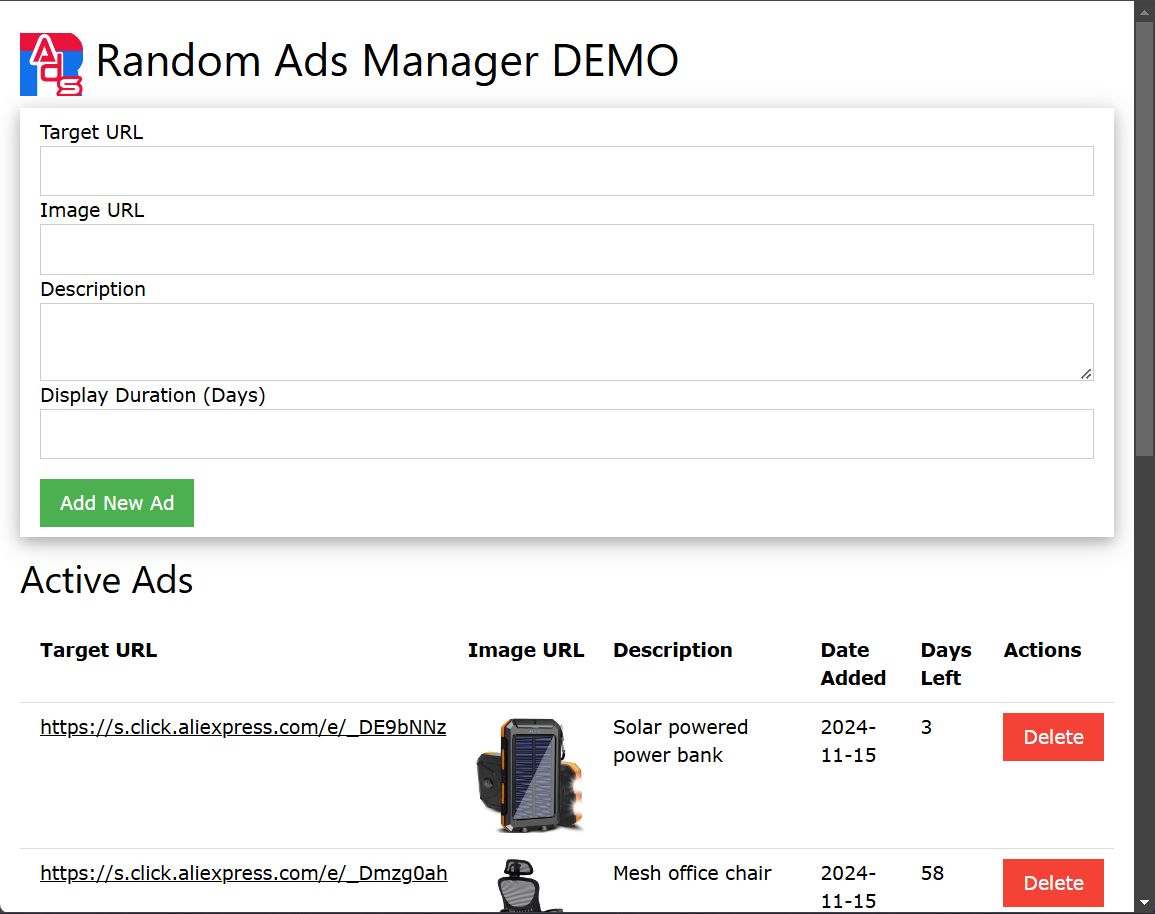Click the Active Ads heading

(106, 580)
